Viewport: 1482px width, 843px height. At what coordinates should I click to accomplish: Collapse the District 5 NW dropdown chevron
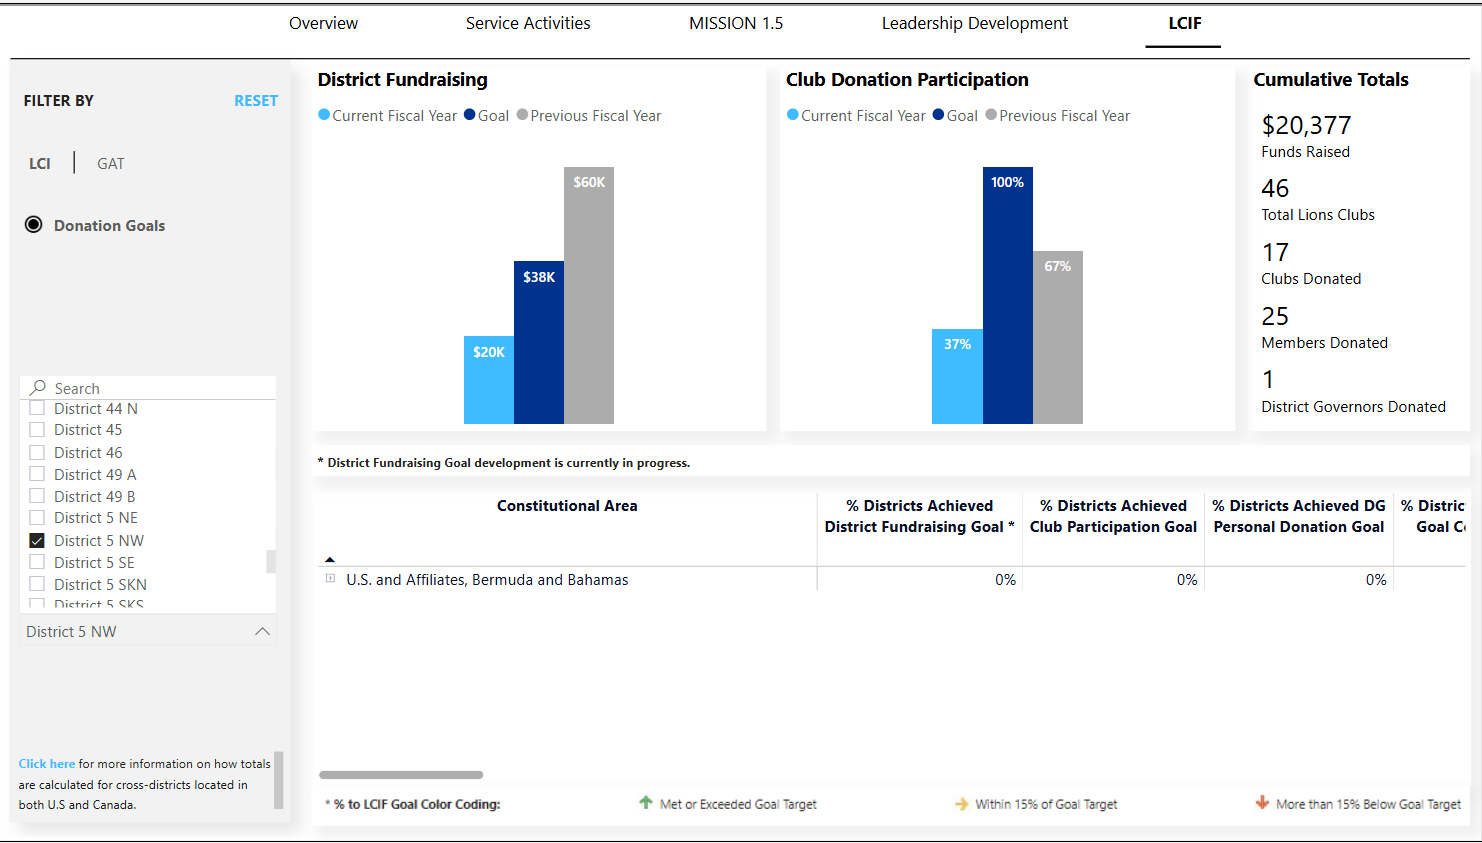pyautogui.click(x=263, y=631)
